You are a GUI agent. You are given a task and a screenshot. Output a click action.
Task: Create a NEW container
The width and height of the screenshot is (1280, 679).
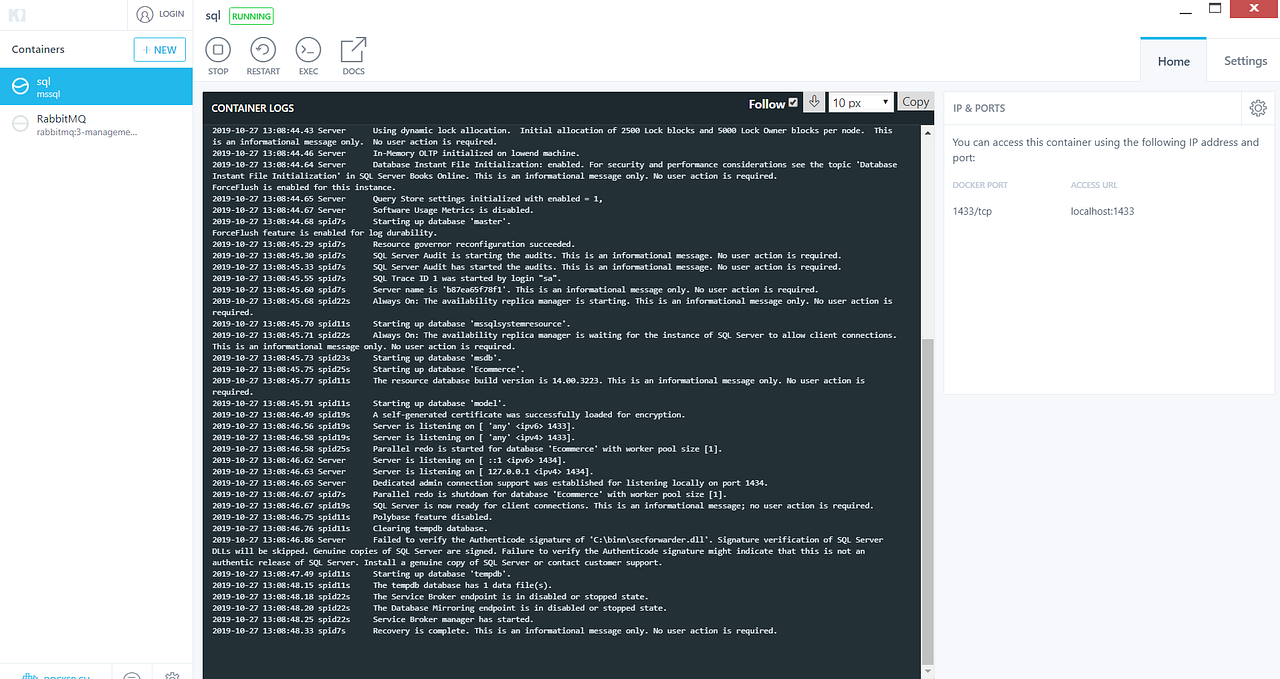159,49
